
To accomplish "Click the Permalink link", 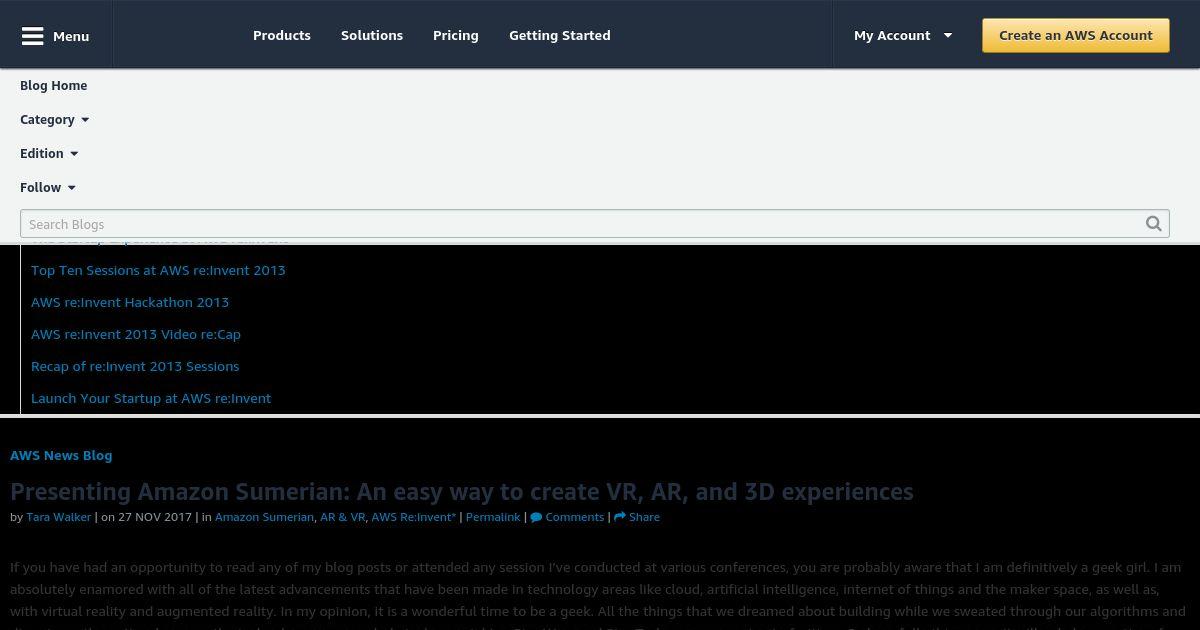I will pyautogui.click(x=493, y=517).
